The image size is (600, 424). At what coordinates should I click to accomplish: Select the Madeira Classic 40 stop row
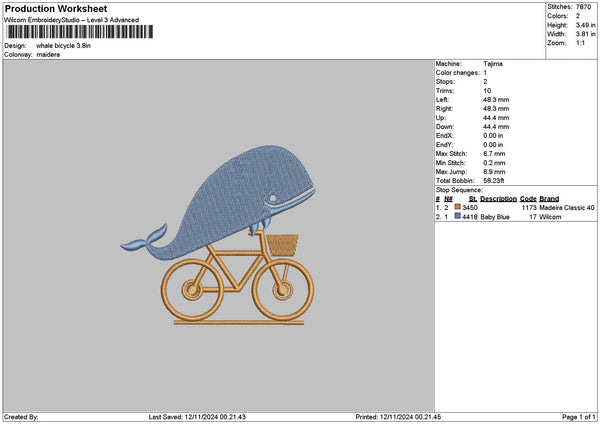point(515,207)
